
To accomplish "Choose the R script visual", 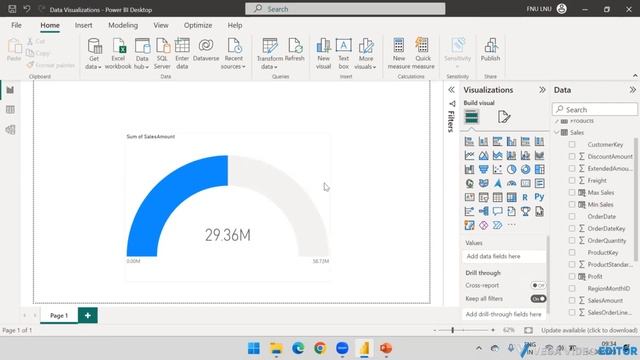I will coord(525,198).
